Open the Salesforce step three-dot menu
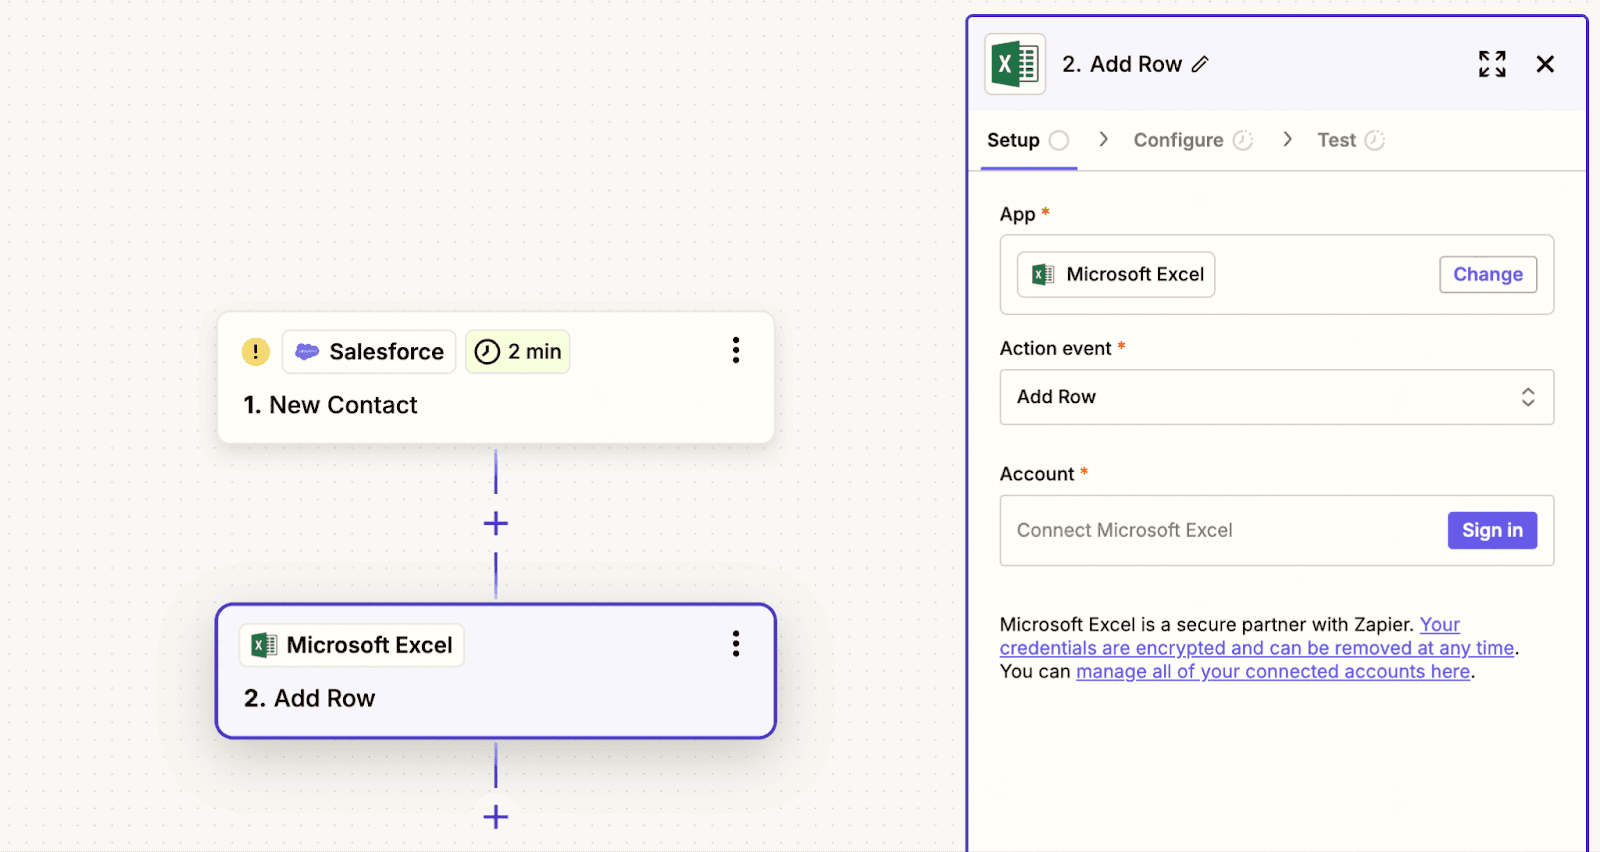Screen dimensions: 1600x852 pos(736,350)
